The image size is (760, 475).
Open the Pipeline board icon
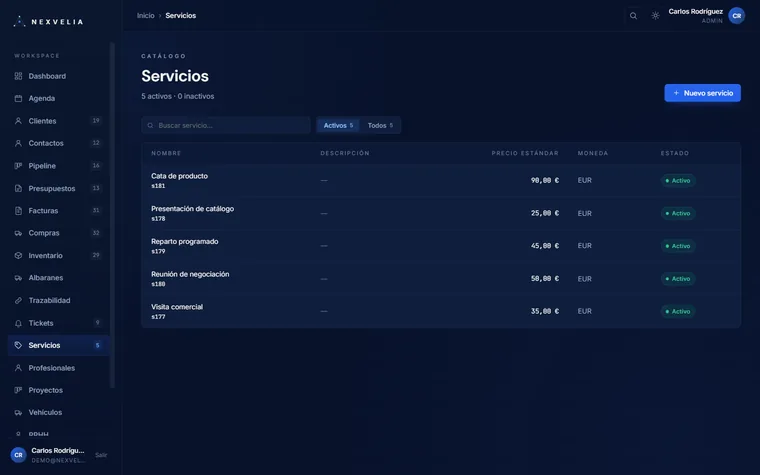point(18,166)
